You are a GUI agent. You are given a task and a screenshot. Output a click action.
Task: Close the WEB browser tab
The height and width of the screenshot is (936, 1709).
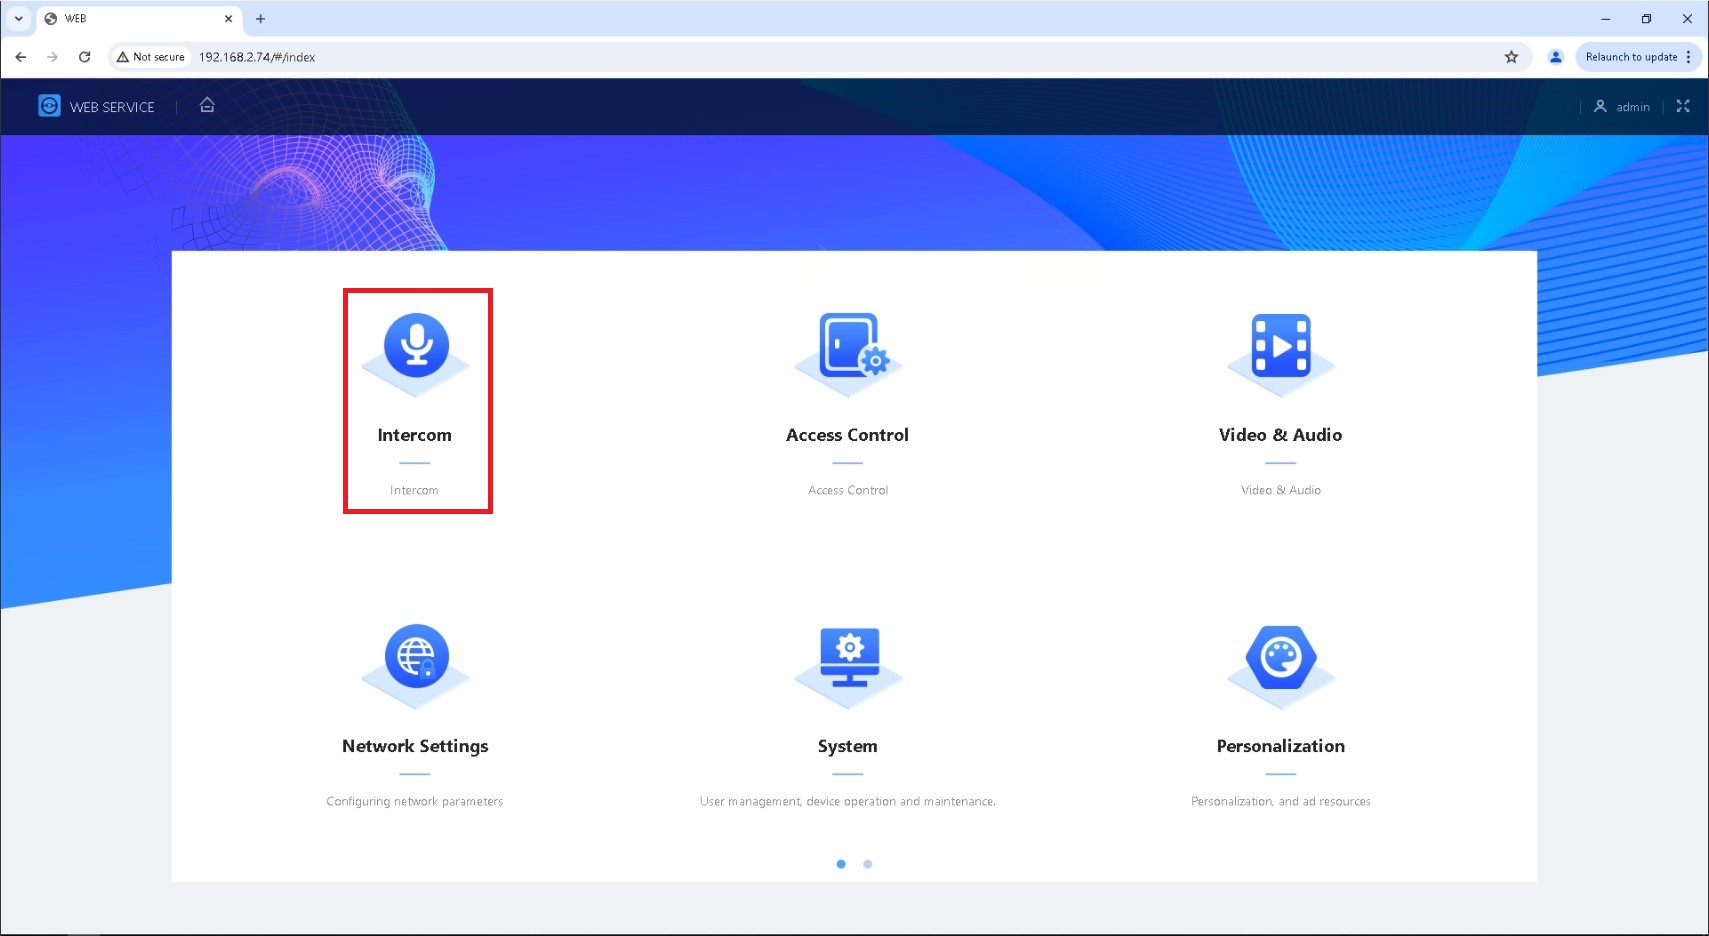pyautogui.click(x=228, y=18)
